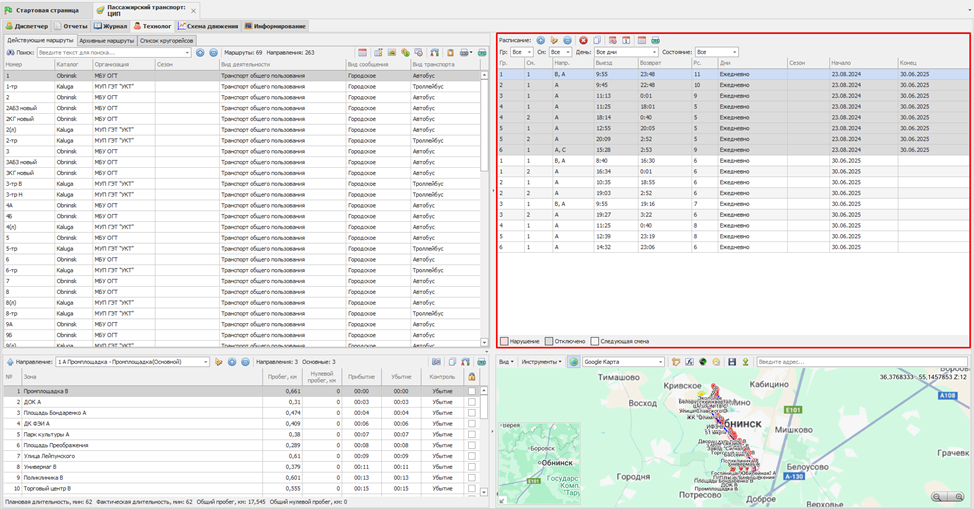Open the Google Карта map source dropdown
Image resolution: width=974 pixels, height=509 pixels.
660,362
